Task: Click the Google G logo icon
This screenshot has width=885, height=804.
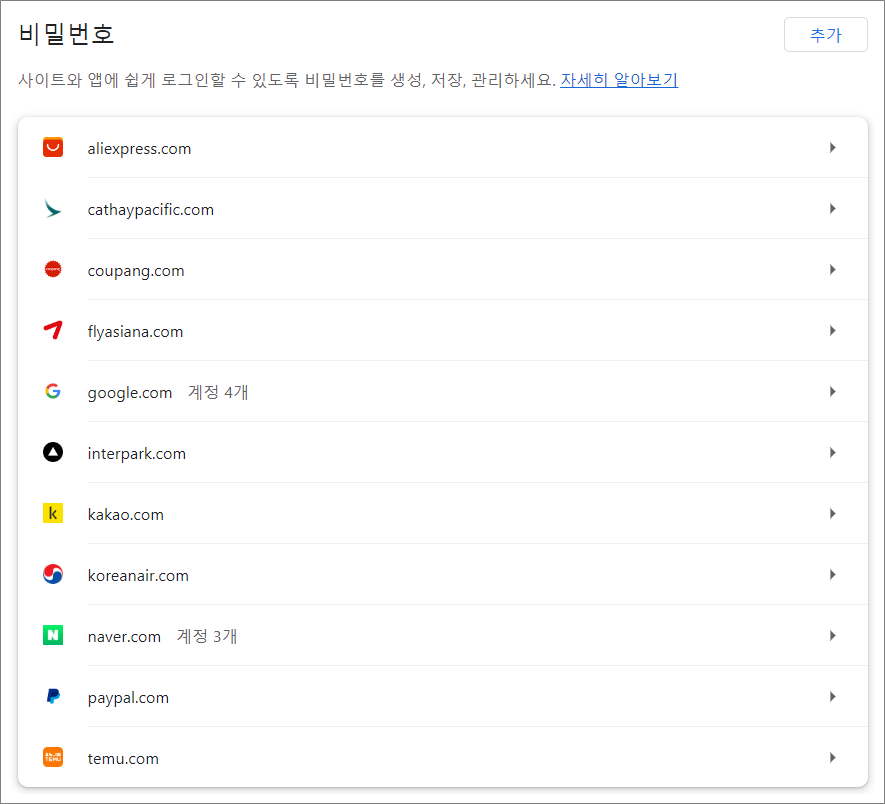Action: (x=53, y=391)
